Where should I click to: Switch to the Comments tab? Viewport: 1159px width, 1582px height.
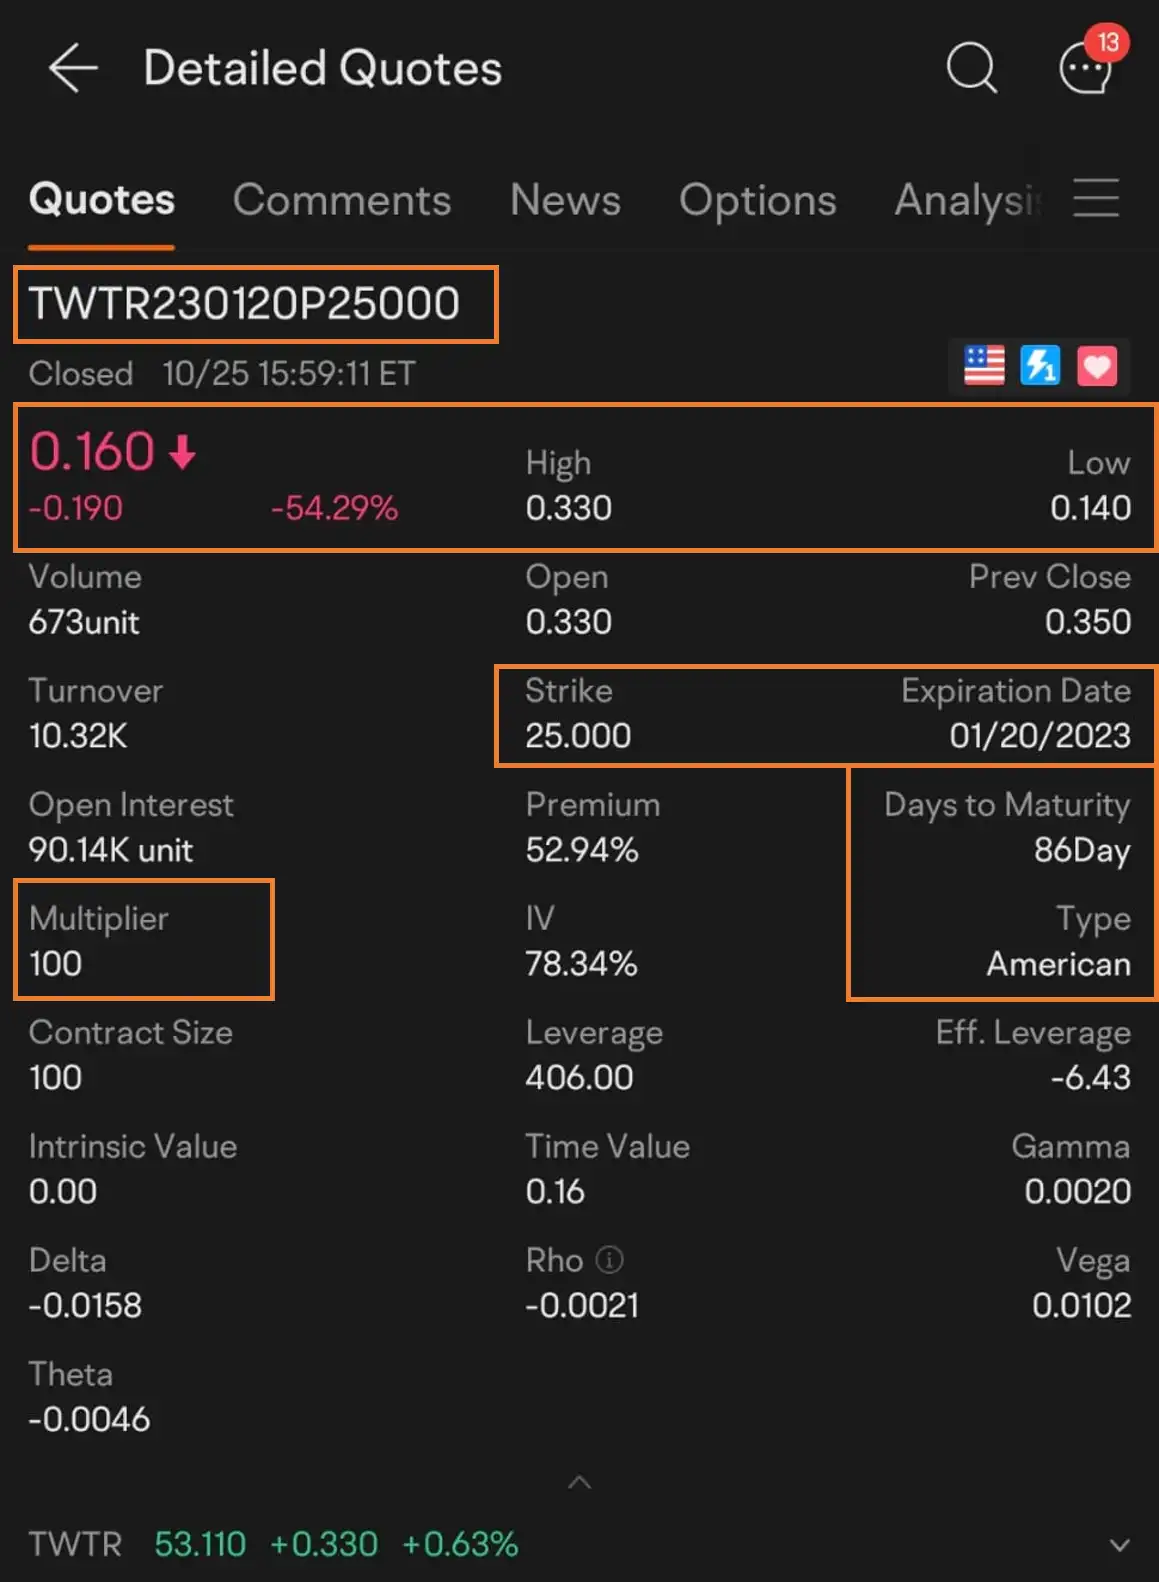pyautogui.click(x=342, y=200)
